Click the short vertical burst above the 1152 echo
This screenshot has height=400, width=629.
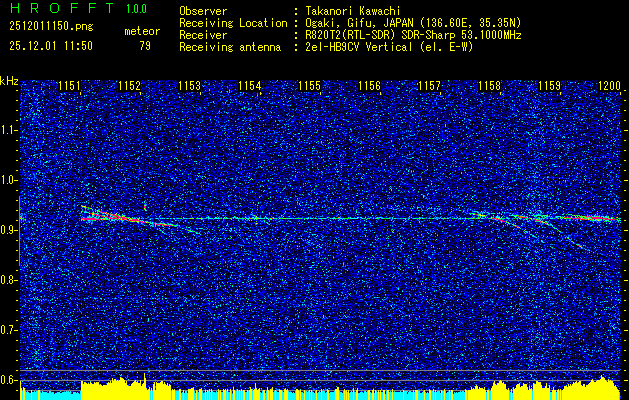coord(145,207)
